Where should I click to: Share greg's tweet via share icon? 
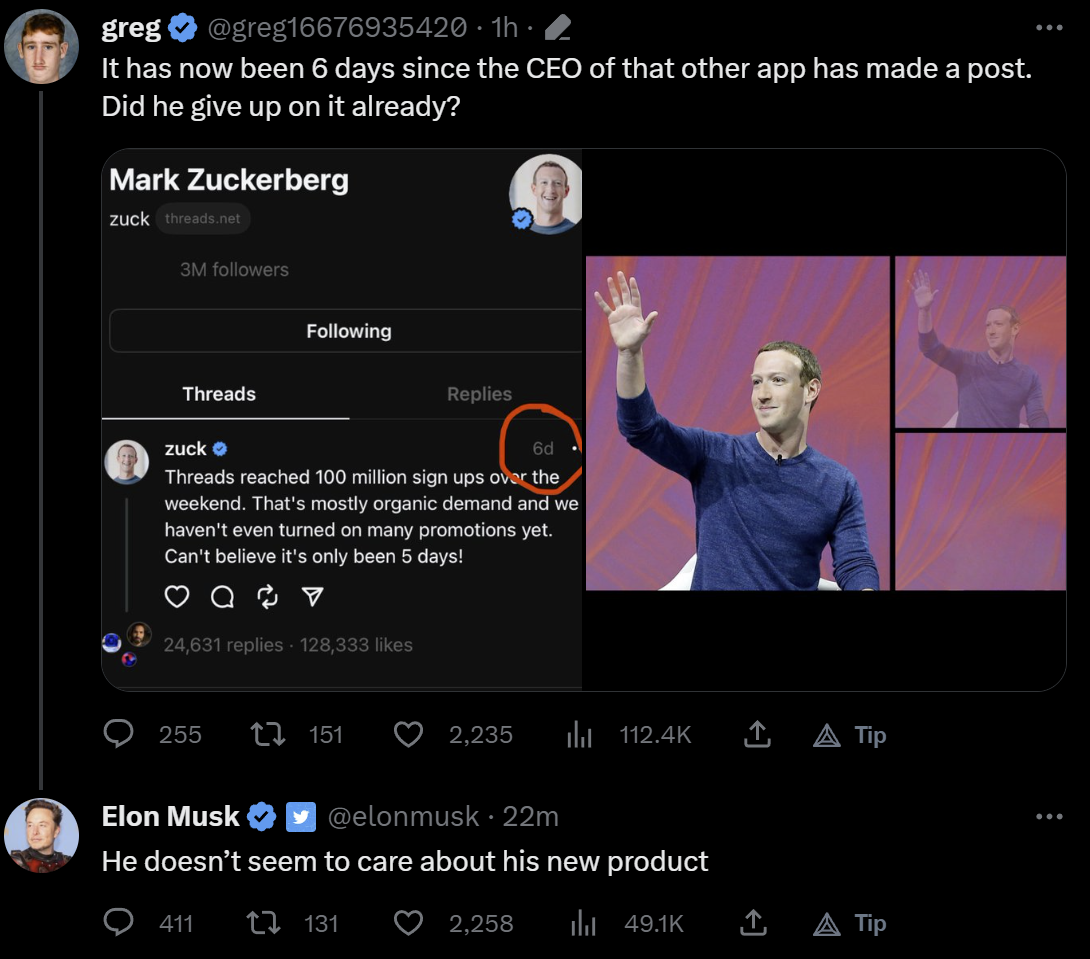click(757, 735)
